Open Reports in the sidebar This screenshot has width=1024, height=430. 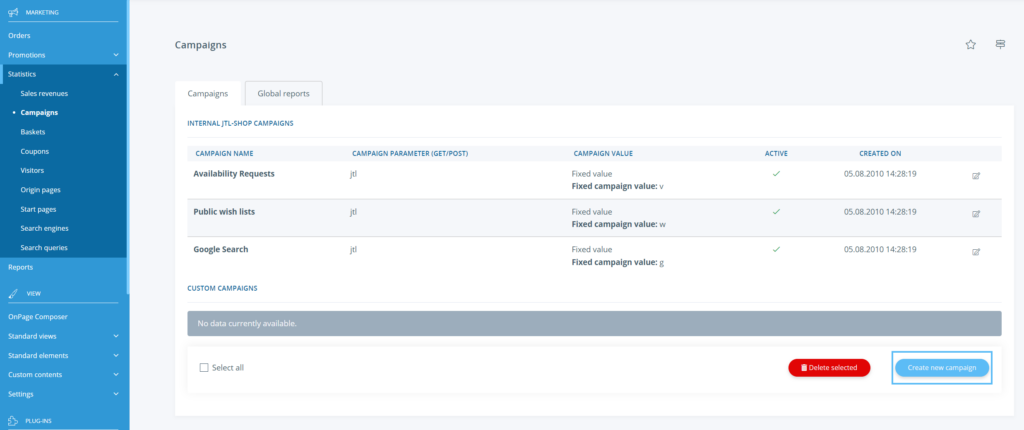20,267
